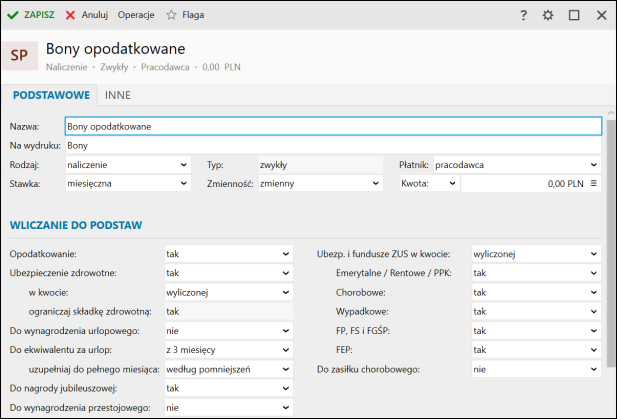Click the red Anuluj cancel X icon
Viewport: 617px width, 419px height.
[71, 15]
